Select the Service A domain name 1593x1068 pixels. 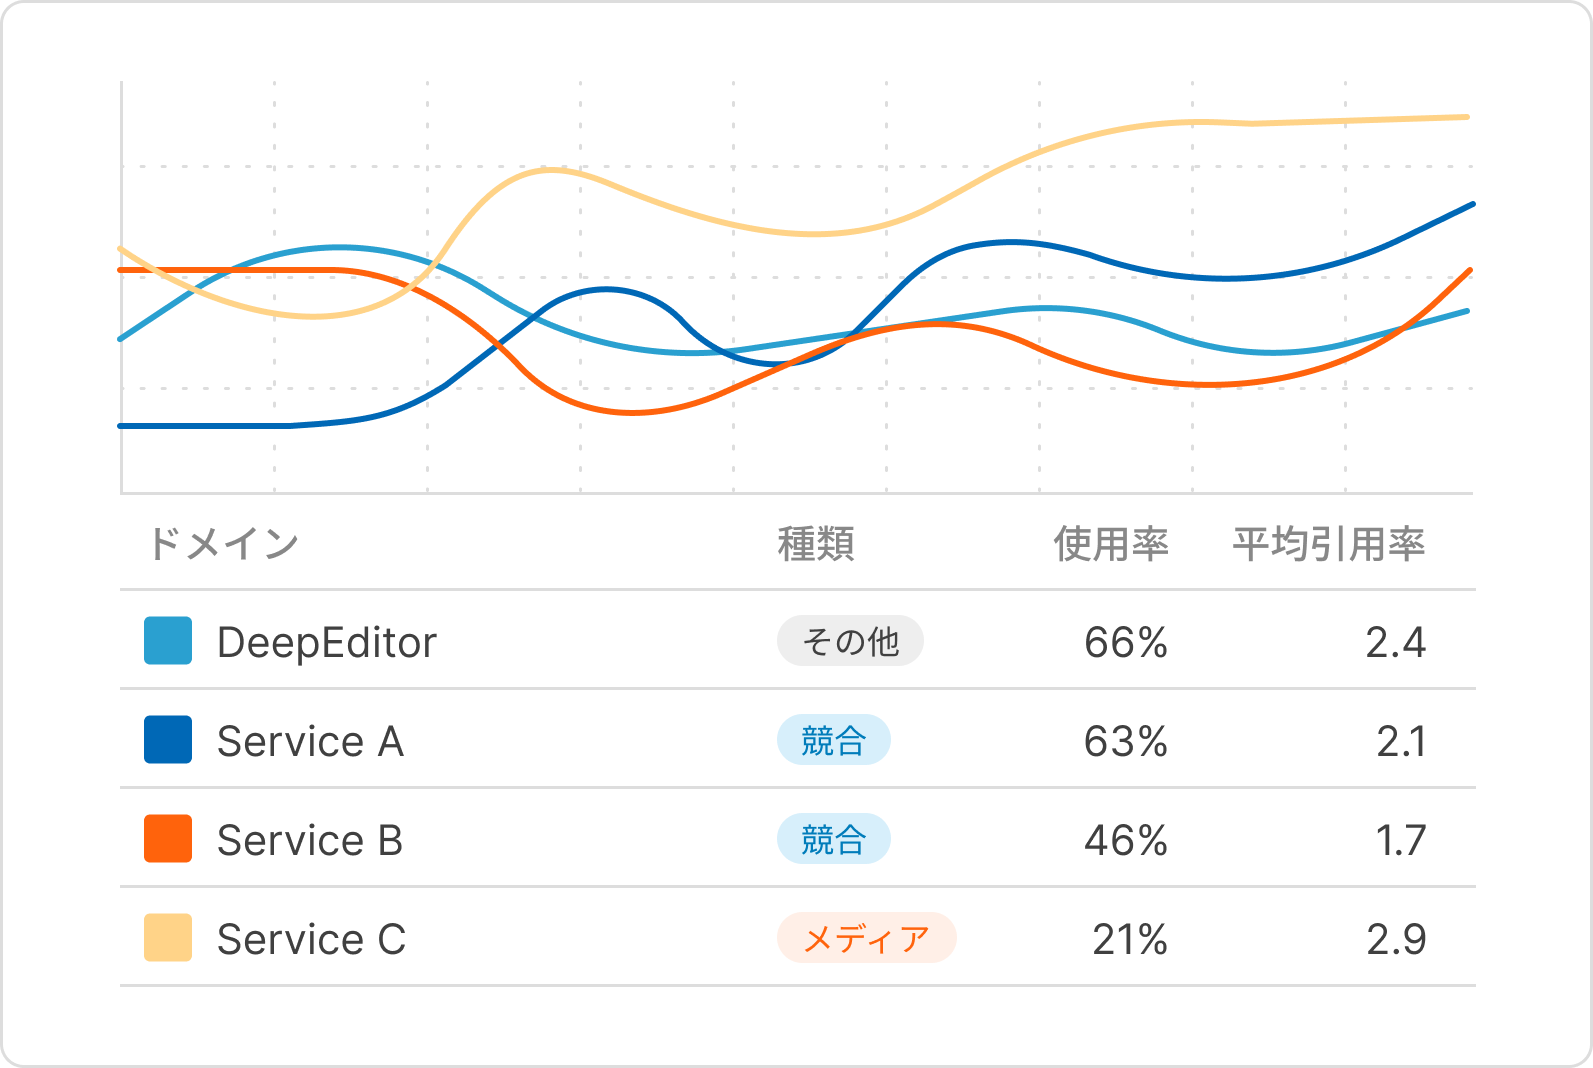[x=310, y=741]
